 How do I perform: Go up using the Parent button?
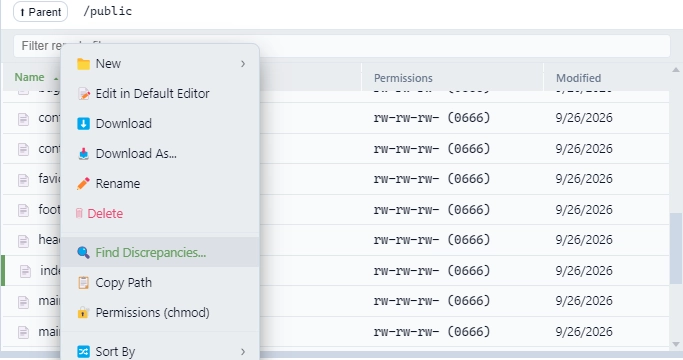(41, 12)
